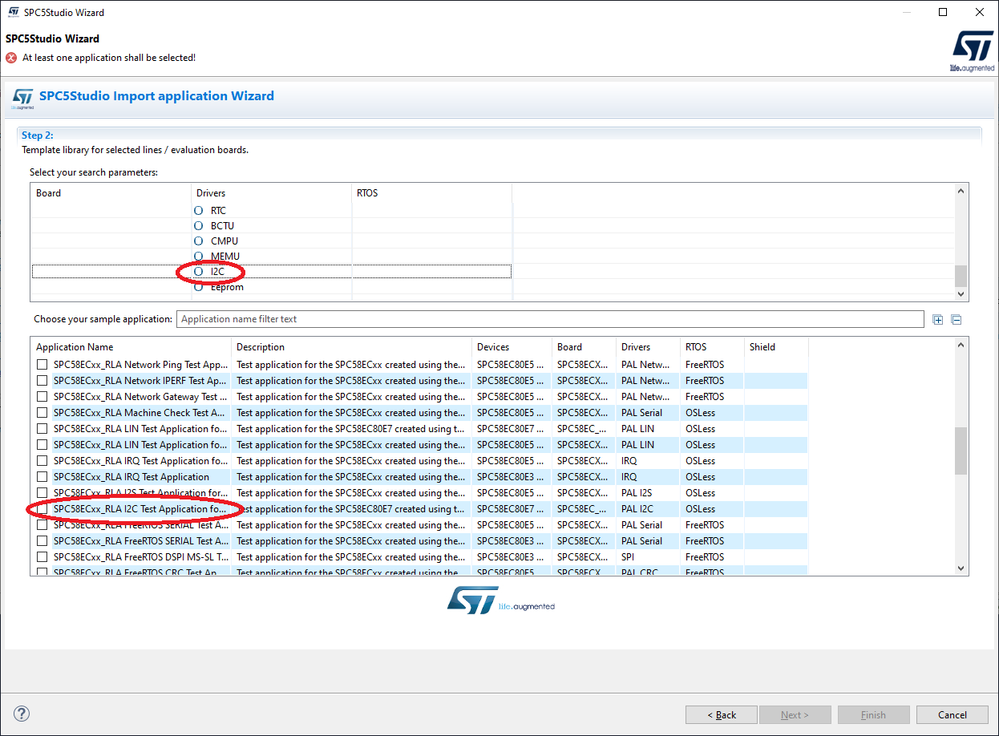Click the collapse all minus icon
The width and height of the screenshot is (999, 736).
(956, 320)
